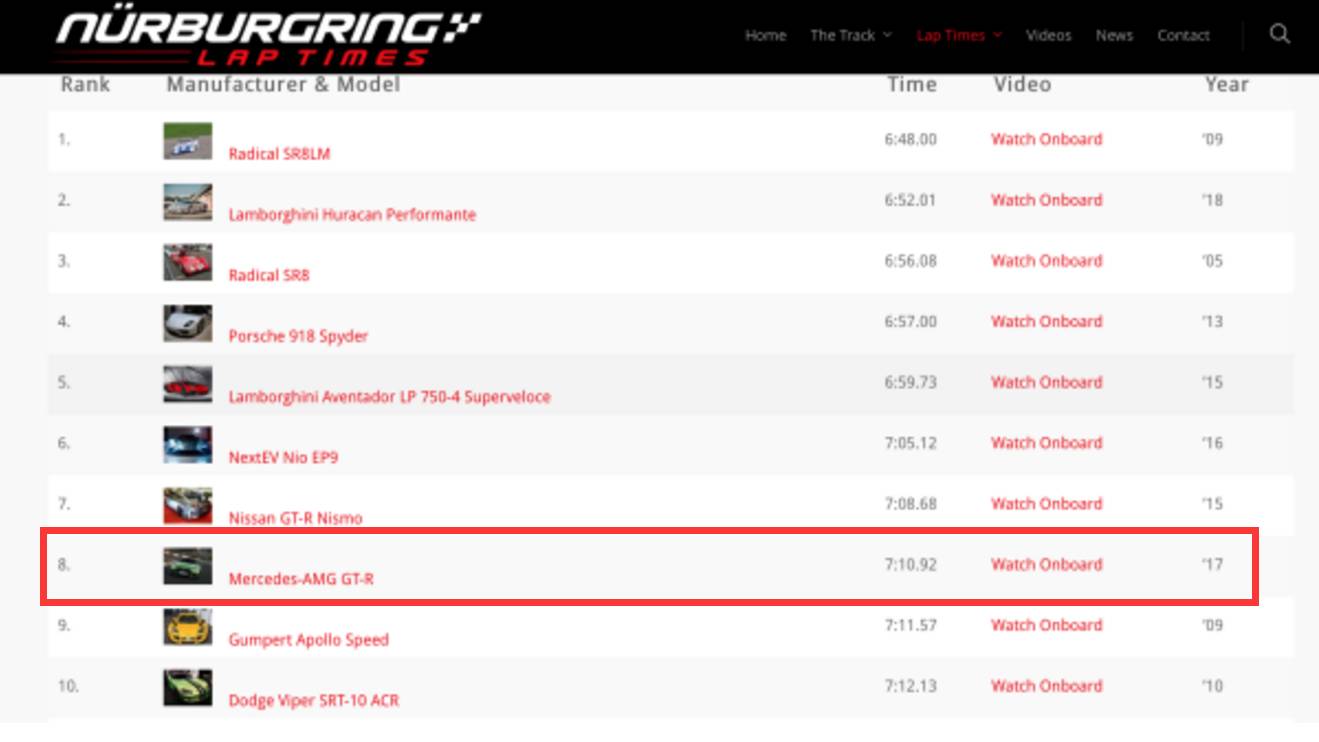
Task: Watch Onboard video for Nissan GT-R Nismo
Action: coord(1046,504)
